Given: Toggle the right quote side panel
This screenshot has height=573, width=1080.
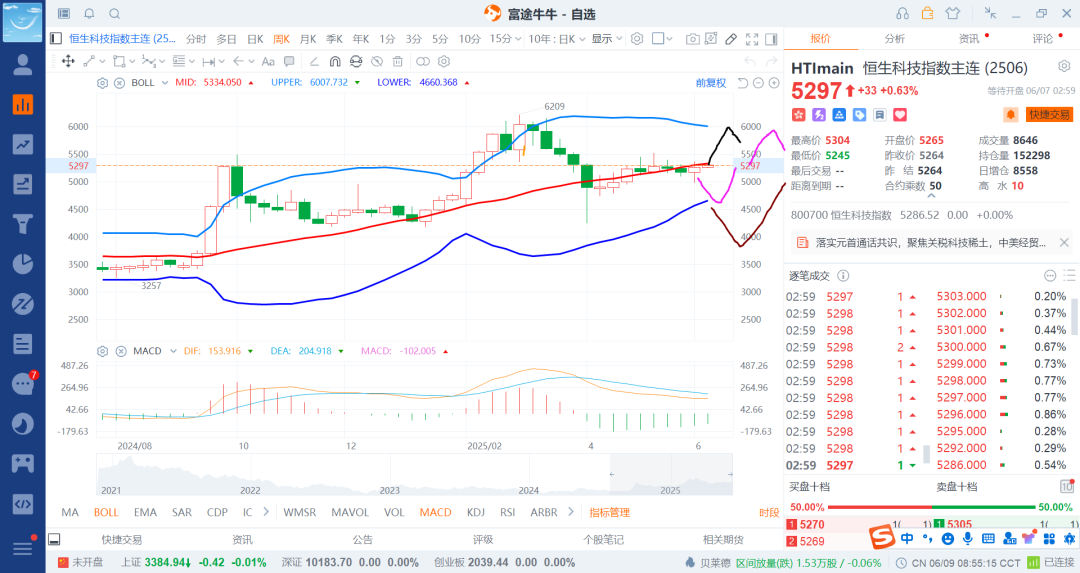Looking at the screenshot, I should [771, 39].
